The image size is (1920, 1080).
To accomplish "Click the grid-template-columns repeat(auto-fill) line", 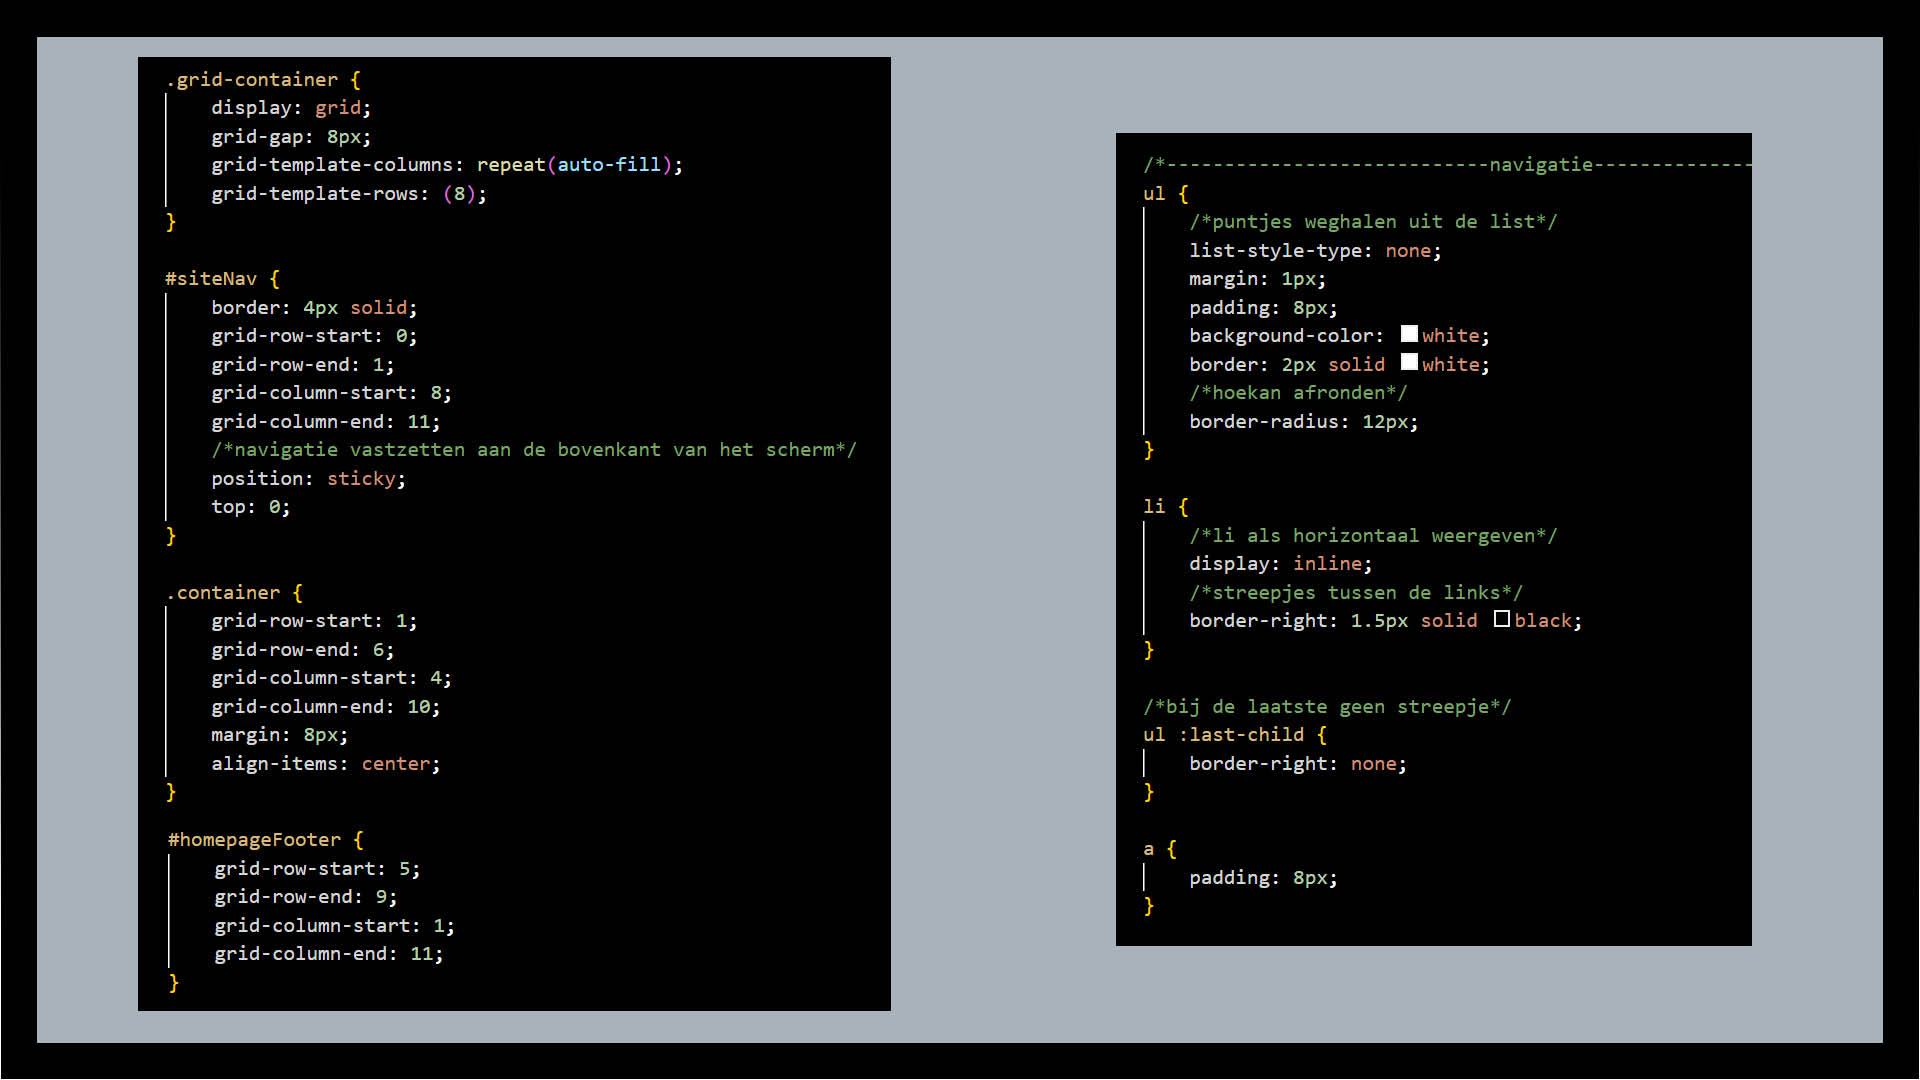I will [446, 164].
